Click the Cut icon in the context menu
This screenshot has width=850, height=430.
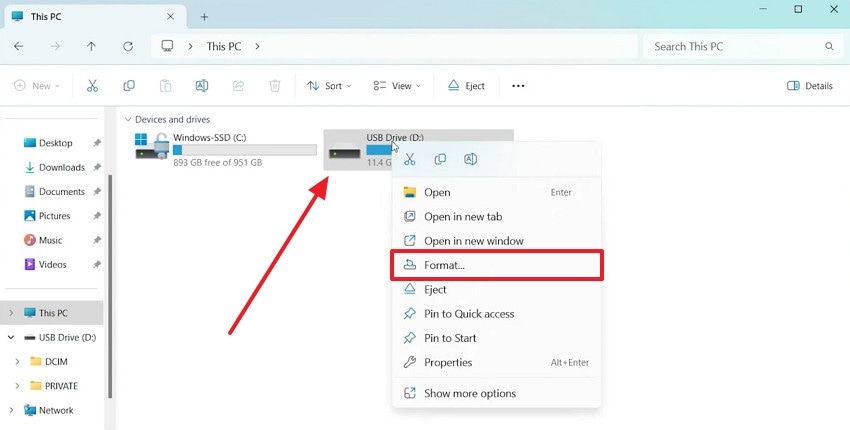pyautogui.click(x=410, y=159)
